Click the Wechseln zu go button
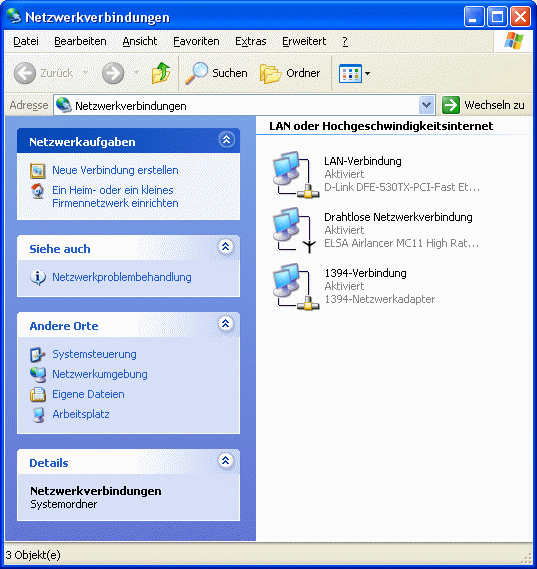 tap(483, 105)
